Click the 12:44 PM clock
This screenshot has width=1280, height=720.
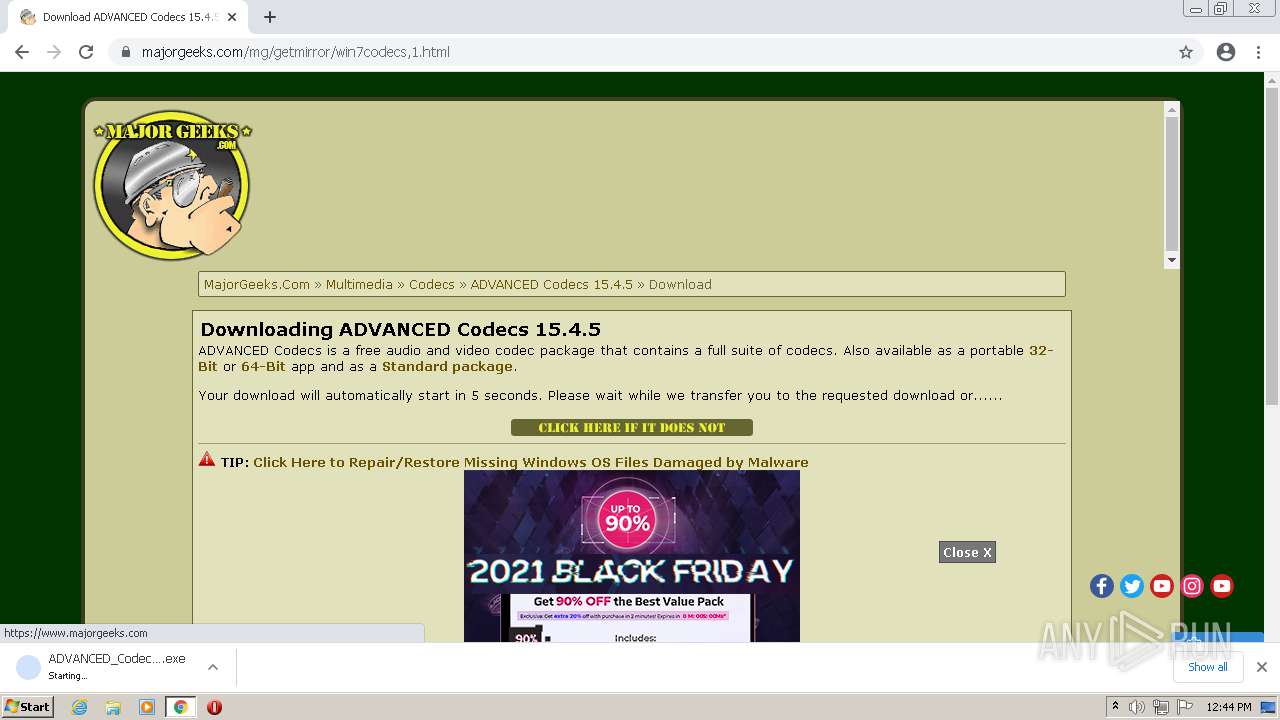(x=1229, y=707)
